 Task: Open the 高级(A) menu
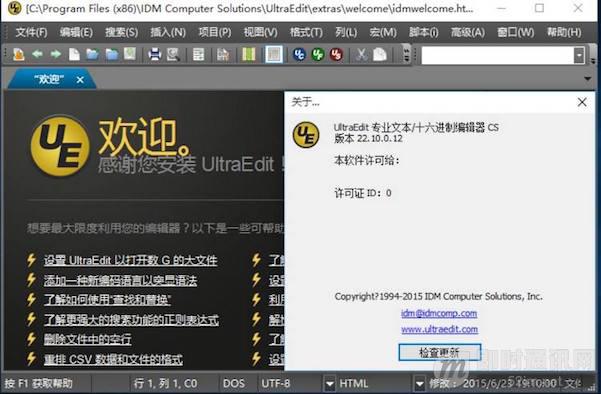[468, 32]
